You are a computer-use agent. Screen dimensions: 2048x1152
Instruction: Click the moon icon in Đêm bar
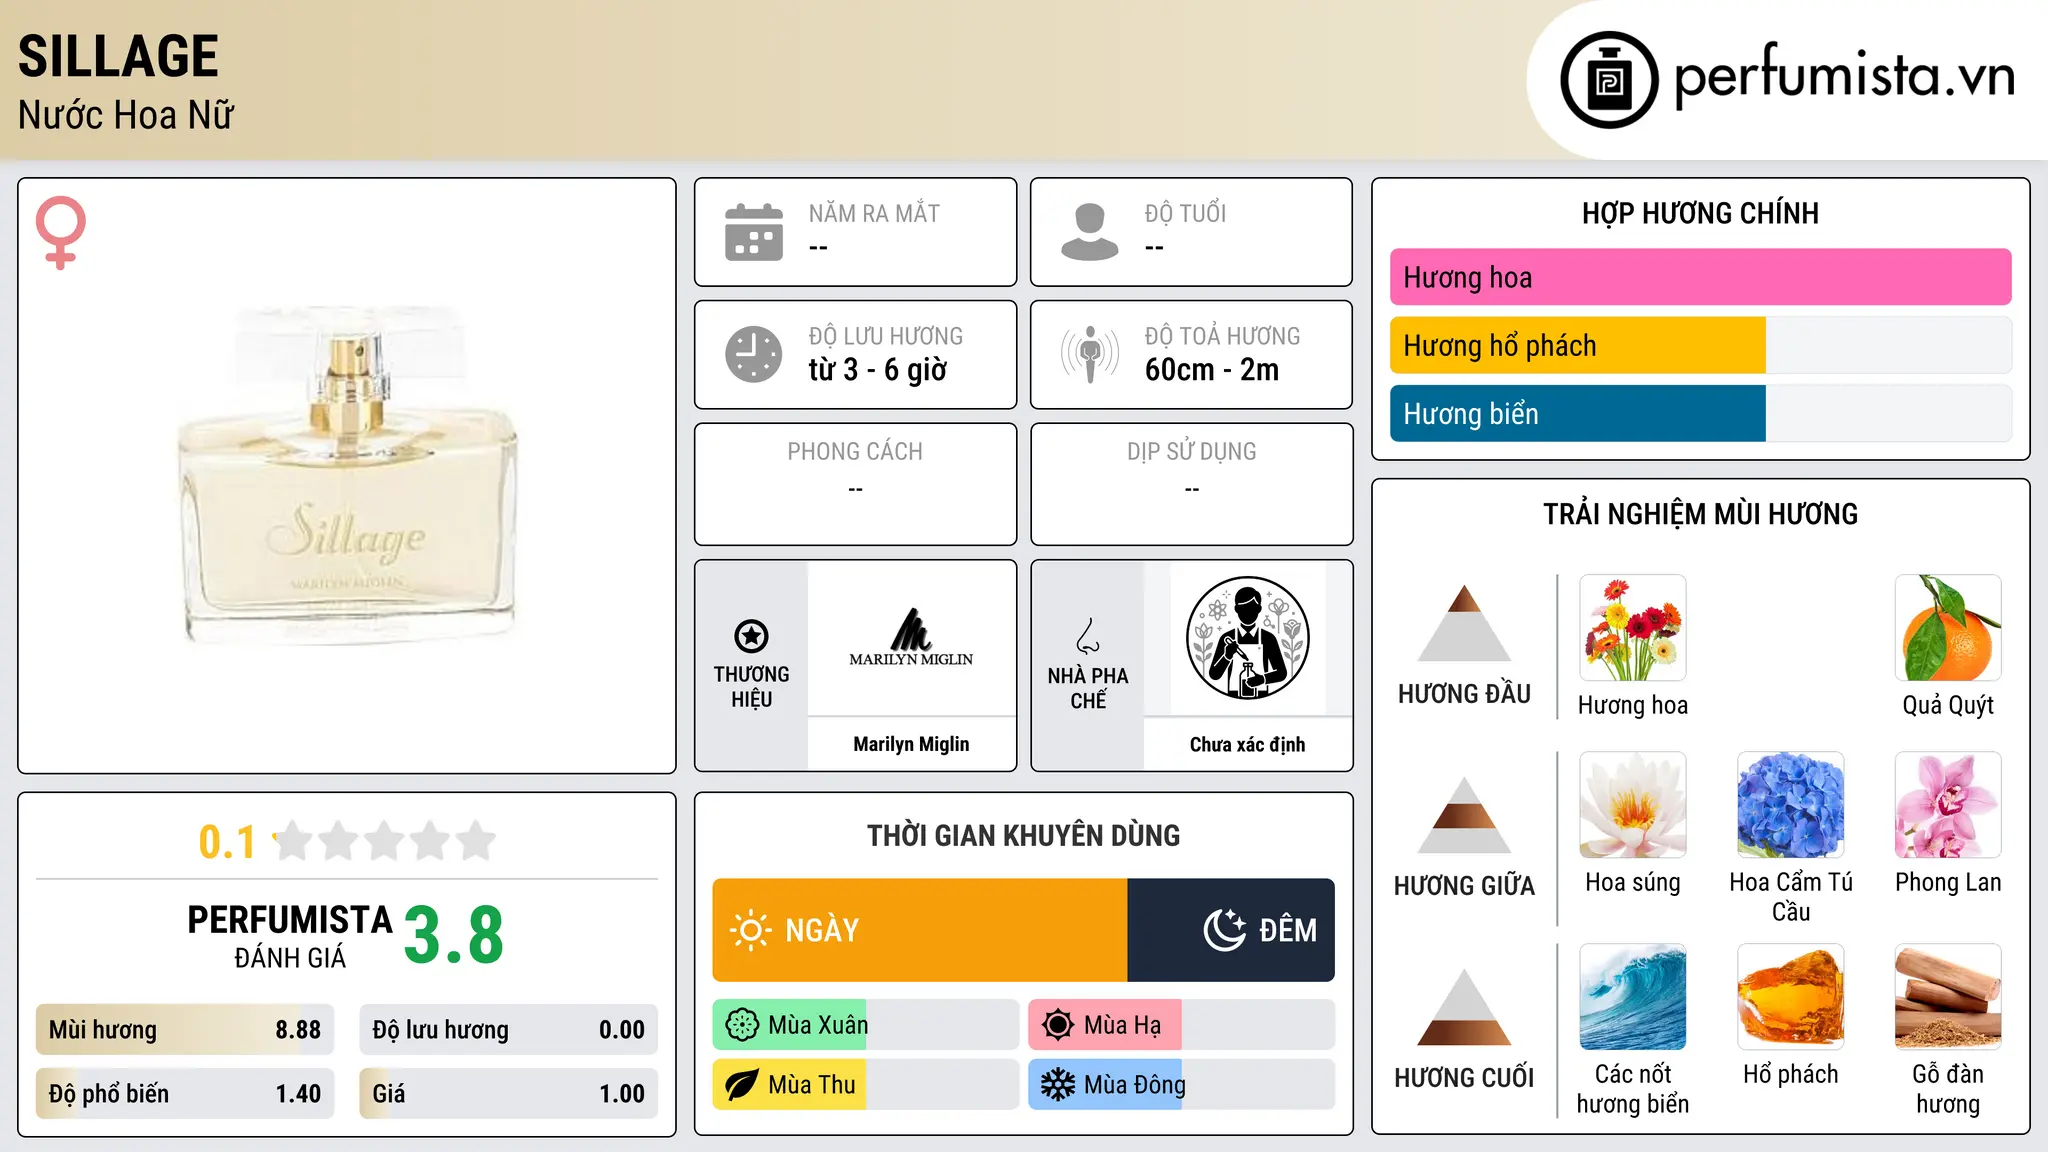coord(1225,930)
